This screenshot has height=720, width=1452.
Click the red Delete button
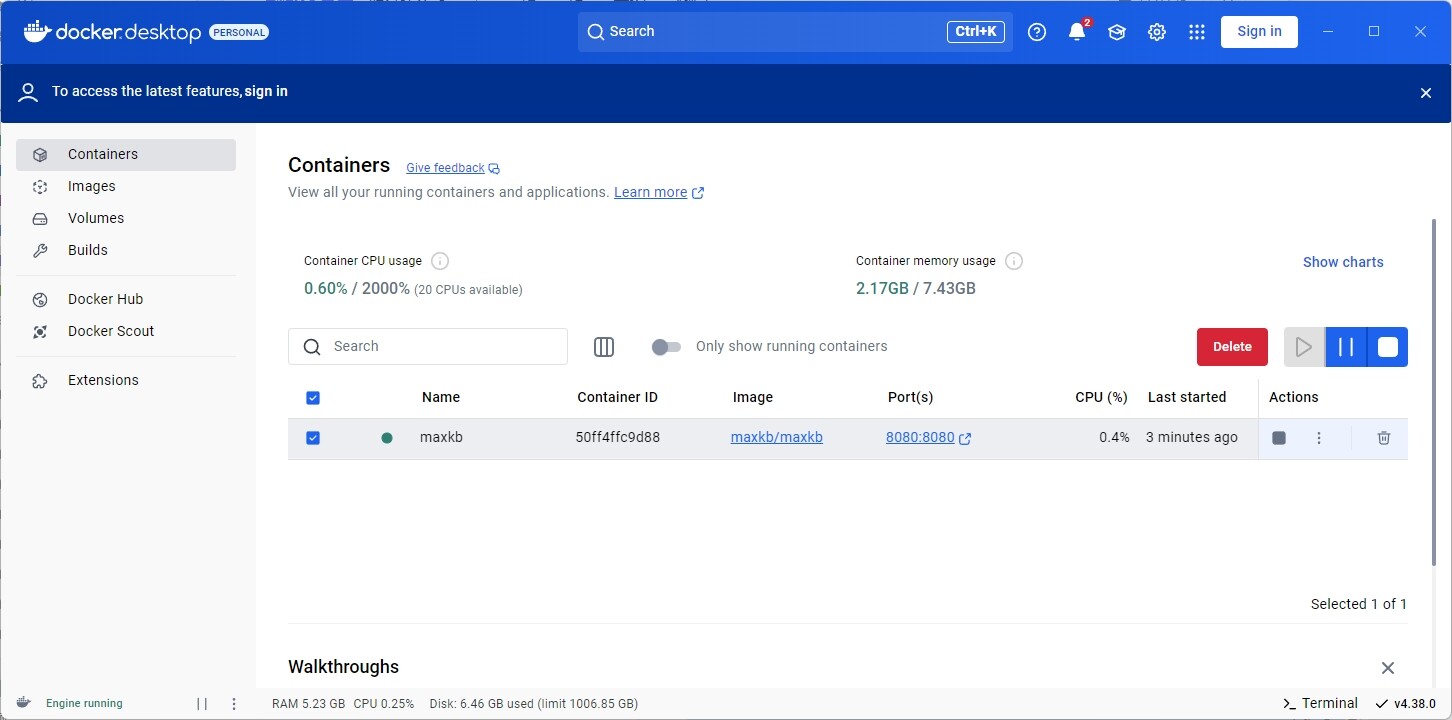[1232, 347]
